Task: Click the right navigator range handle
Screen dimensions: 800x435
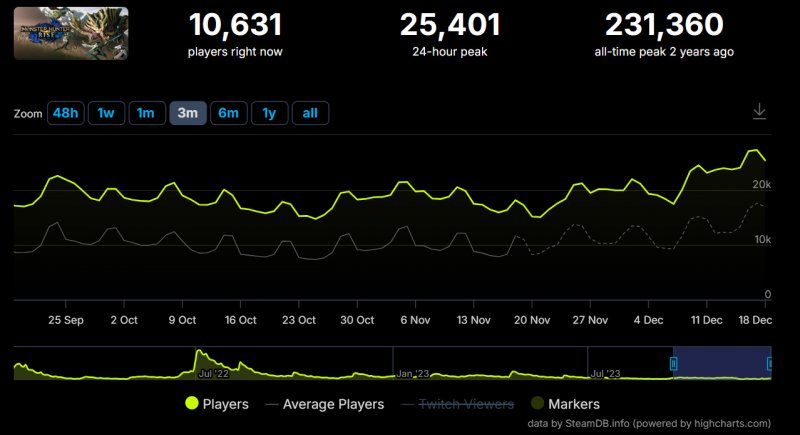Action: pyautogui.click(x=770, y=363)
